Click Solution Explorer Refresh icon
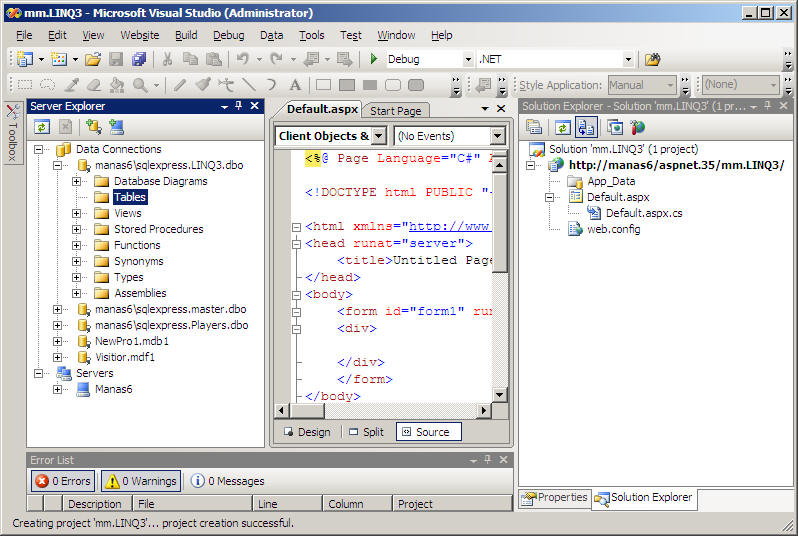Viewport: 798px width, 536px height. click(x=562, y=127)
